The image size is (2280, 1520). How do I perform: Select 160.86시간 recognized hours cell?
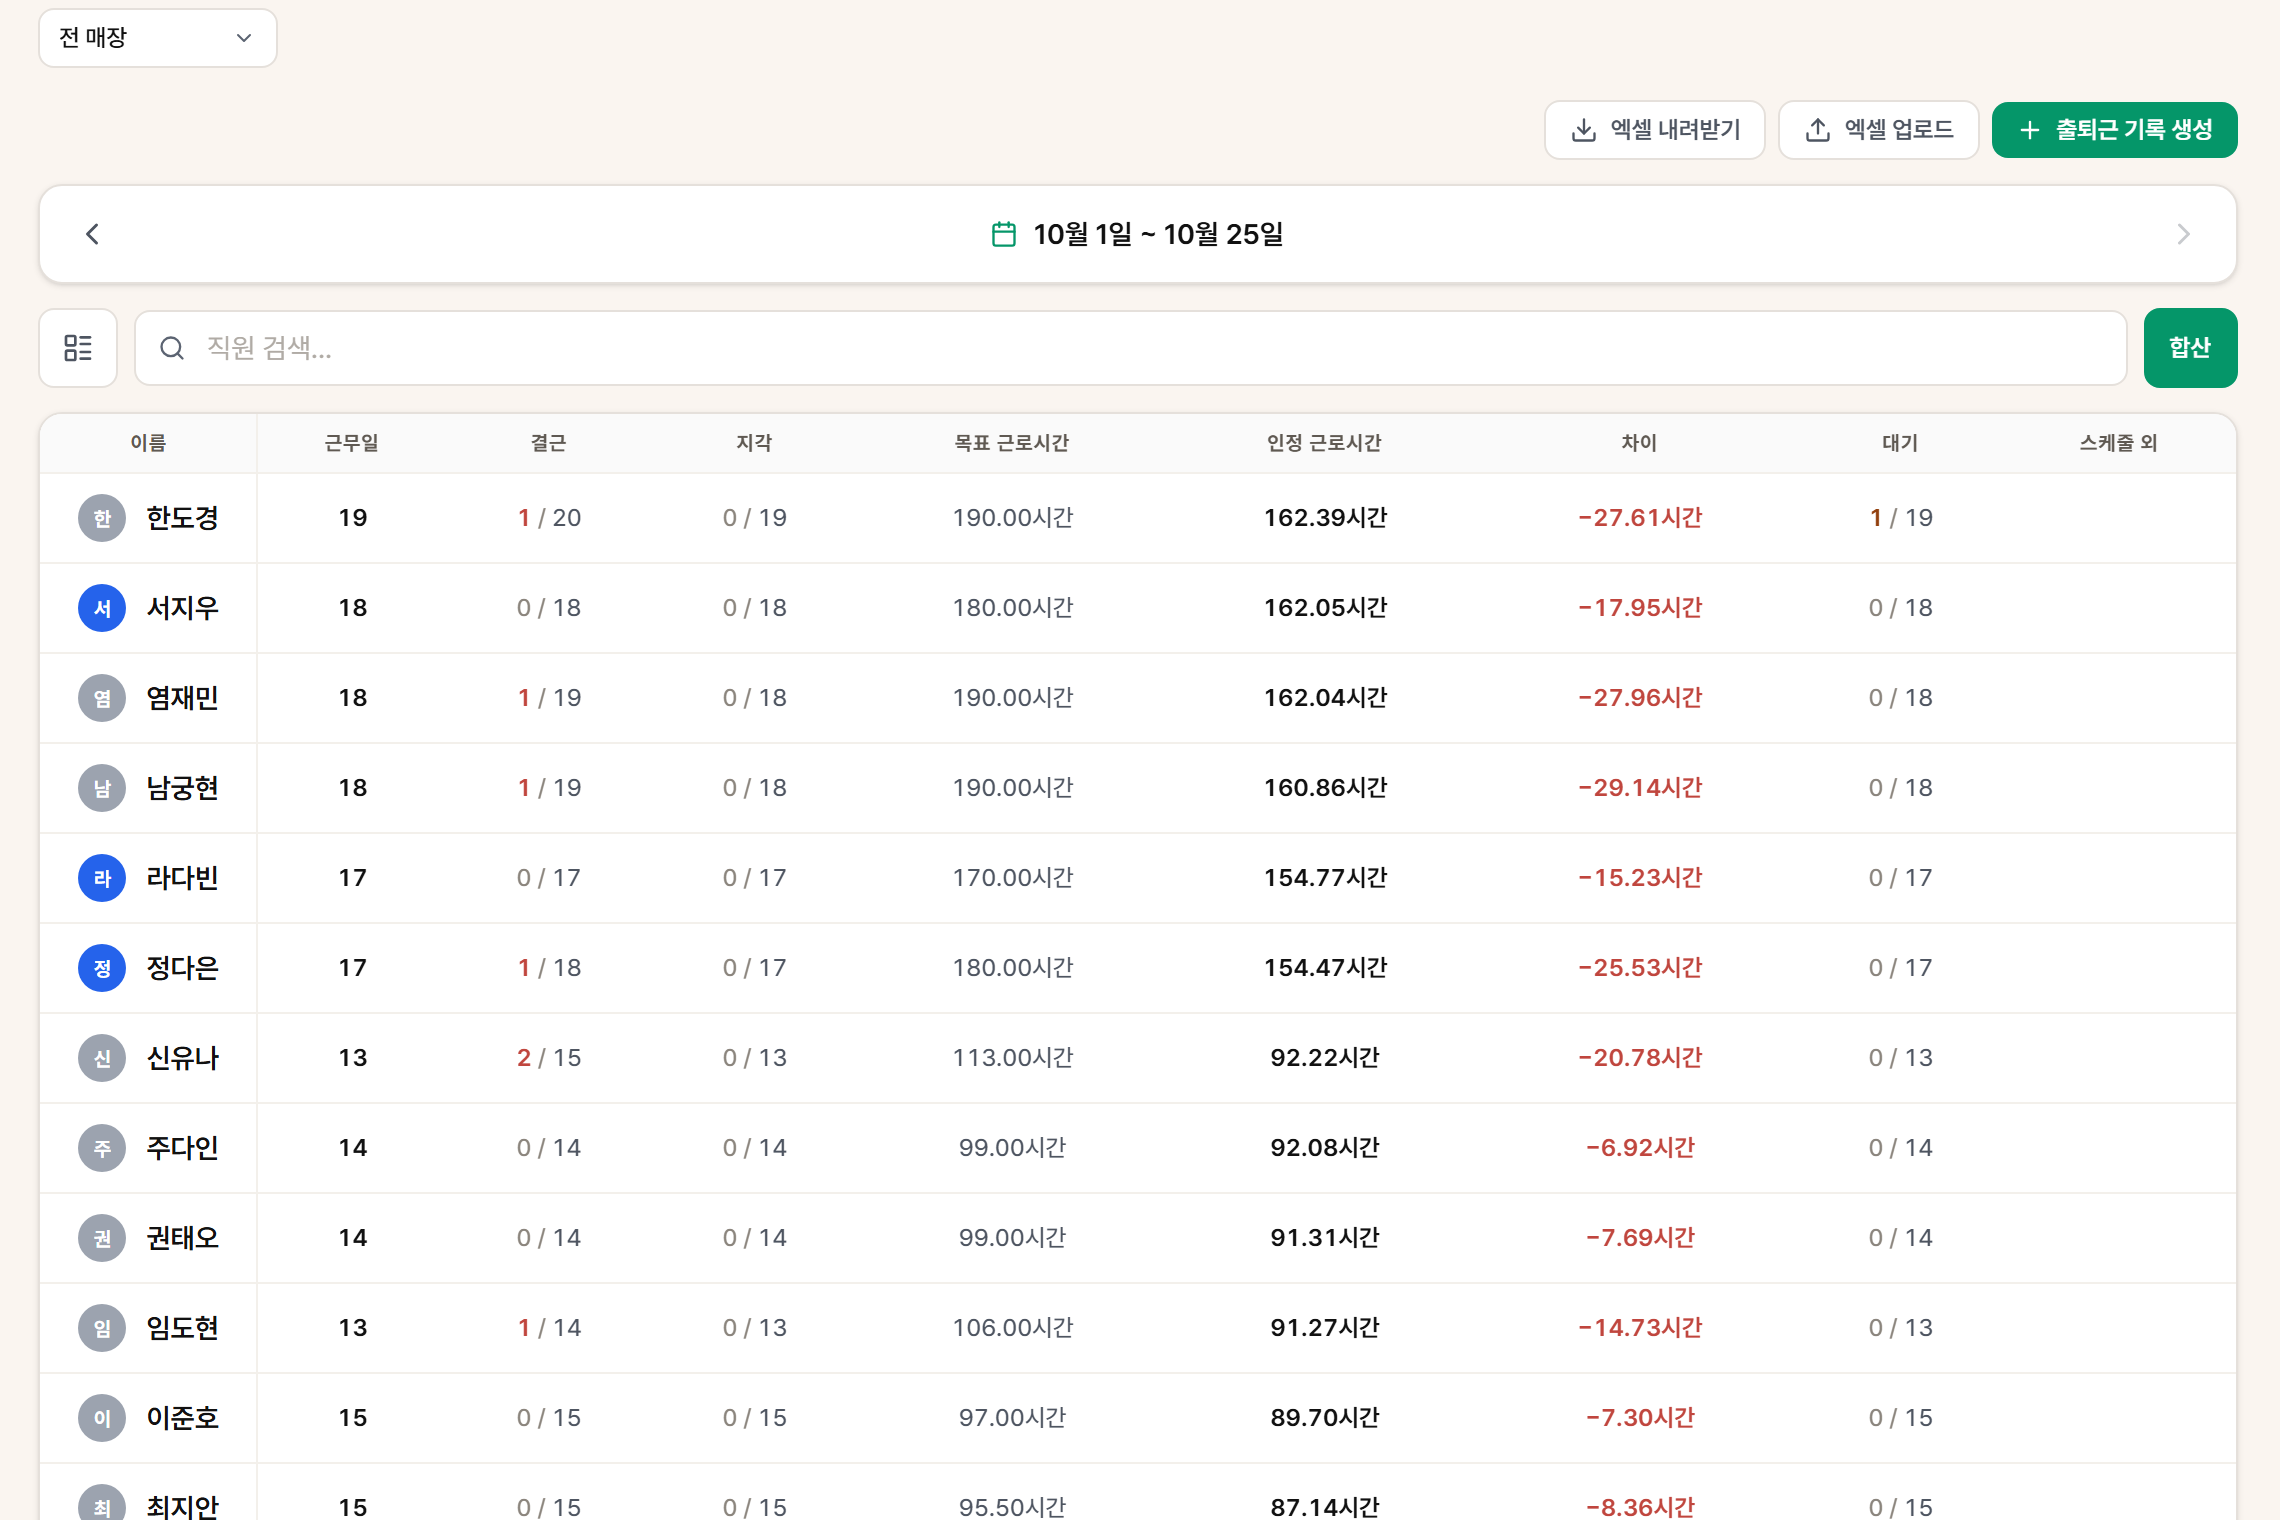1325,788
